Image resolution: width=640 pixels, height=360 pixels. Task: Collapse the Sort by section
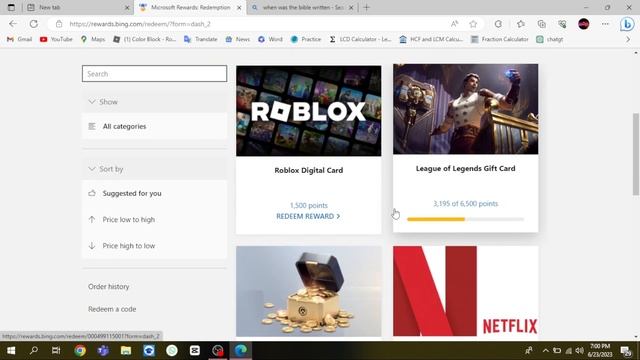tap(154, 169)
